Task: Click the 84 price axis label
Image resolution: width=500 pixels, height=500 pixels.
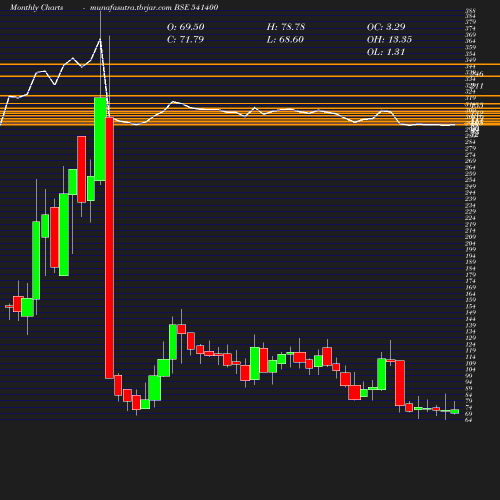Action: point(469,395)
